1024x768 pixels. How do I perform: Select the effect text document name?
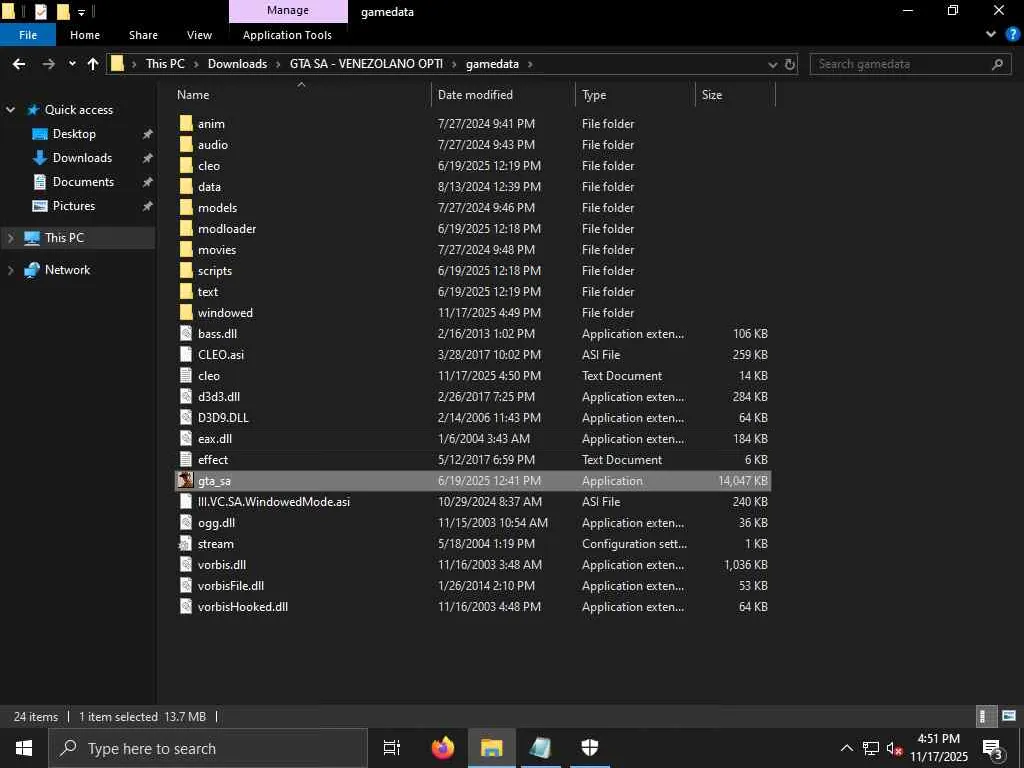point(213,460)
